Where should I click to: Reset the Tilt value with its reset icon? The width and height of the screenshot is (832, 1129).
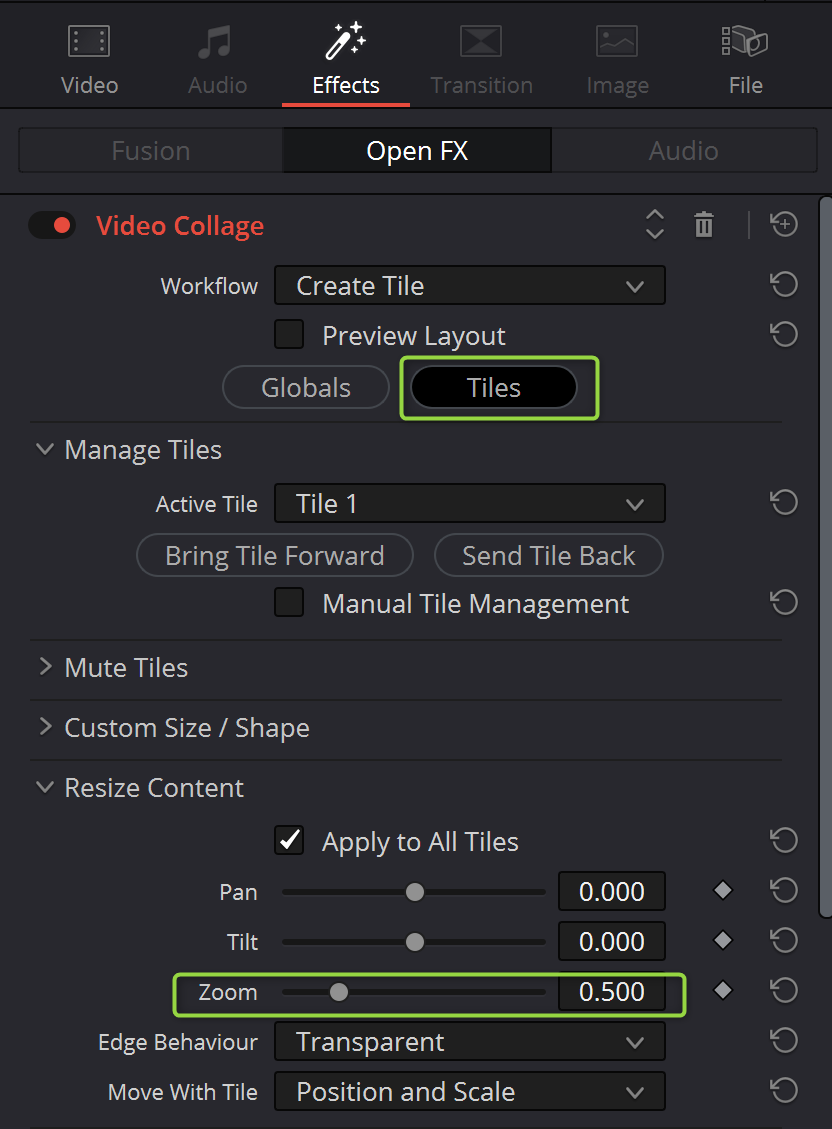[784, 941]
